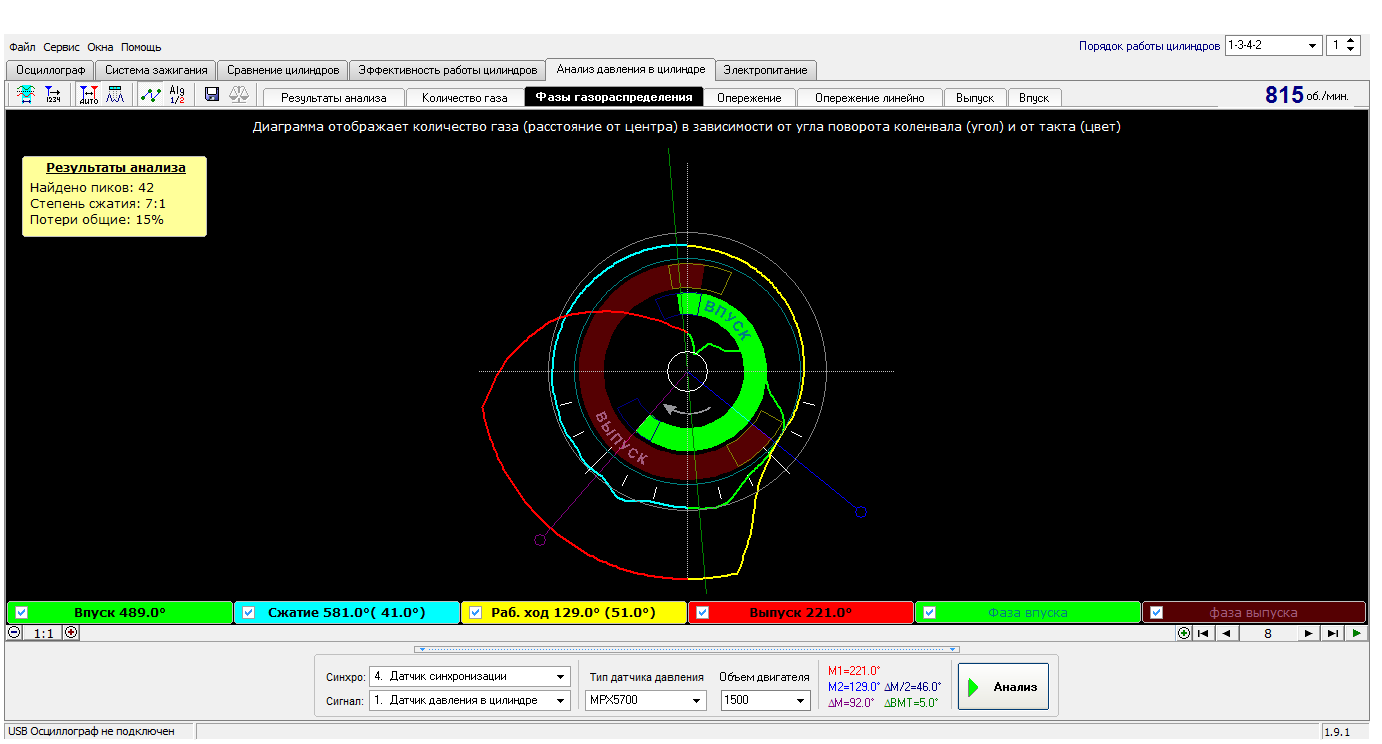Click the blue dotted panel collapse bar
Image resolution: width=1382 pixels, height=744 pixels.
click(687, 649)
